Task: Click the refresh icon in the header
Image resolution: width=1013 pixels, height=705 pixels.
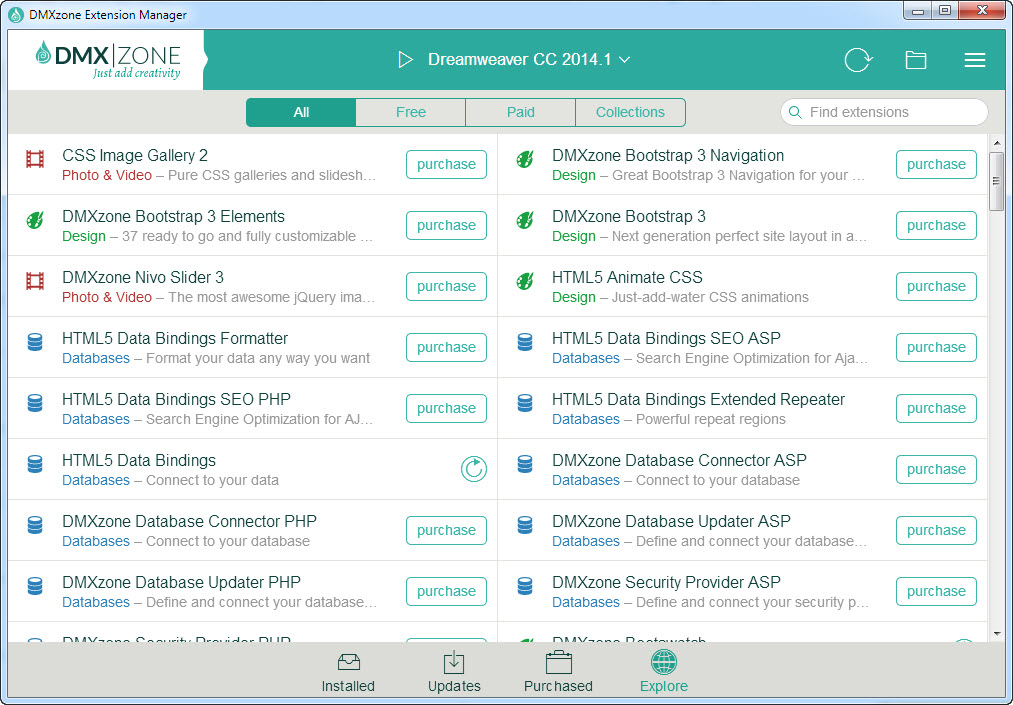Action: 858,60
